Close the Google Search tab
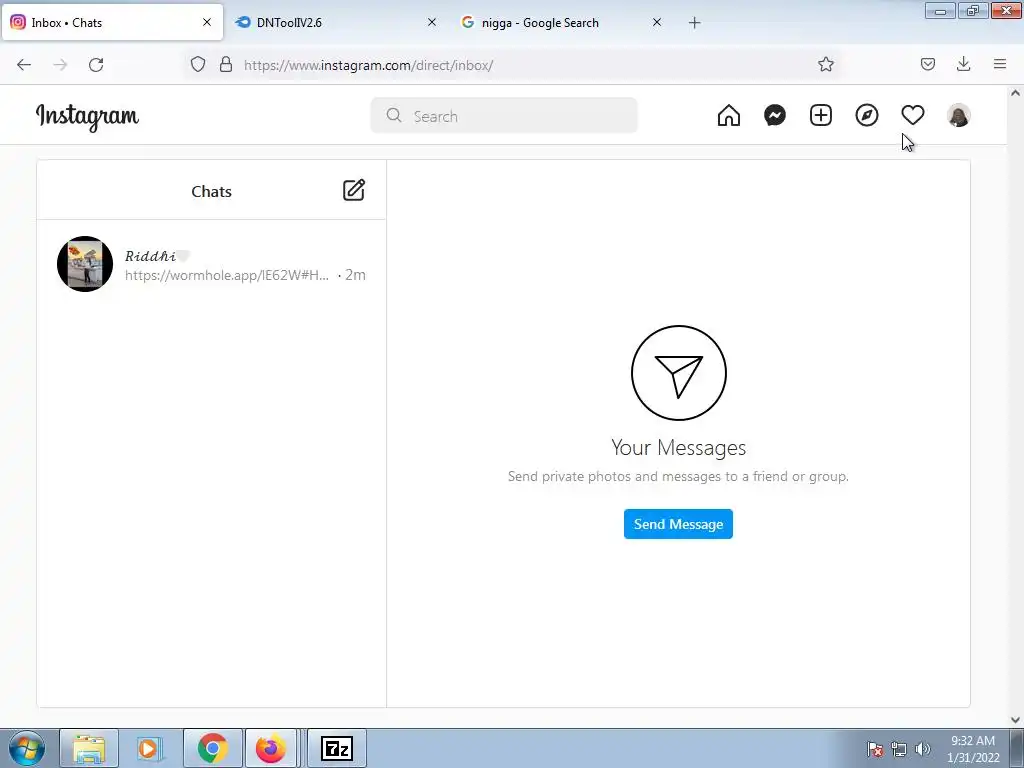 coord(657,22)
